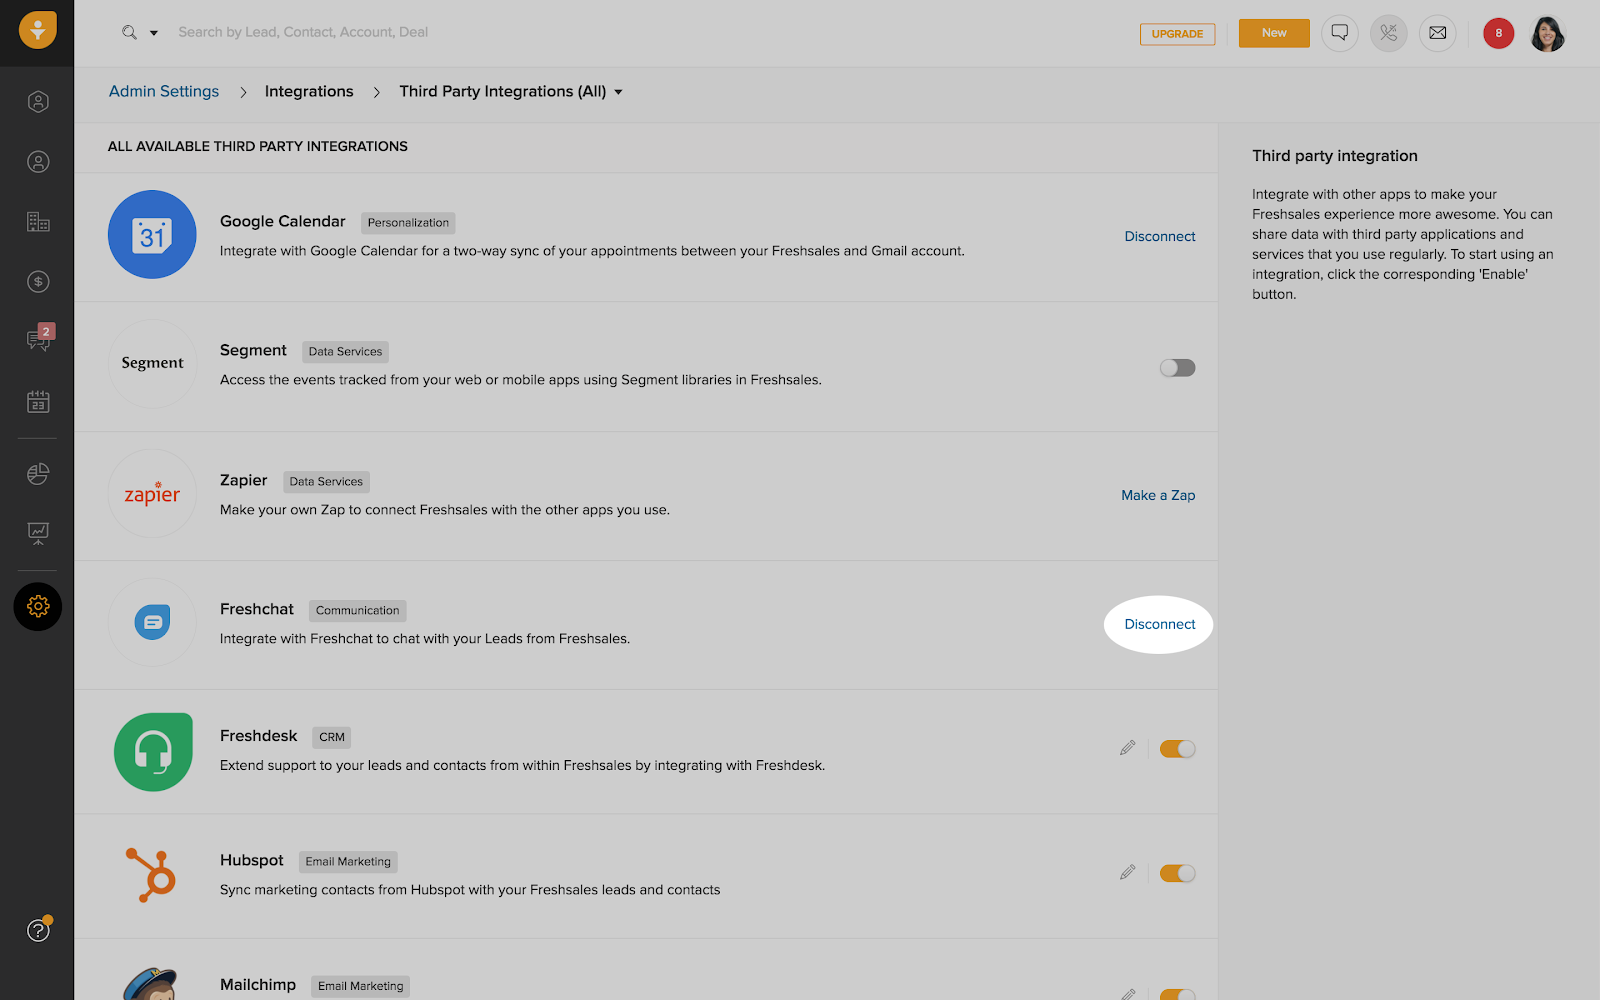Disconnect the Google Calendar integration
The image size is (1600, 1000).
(1160, 237)
